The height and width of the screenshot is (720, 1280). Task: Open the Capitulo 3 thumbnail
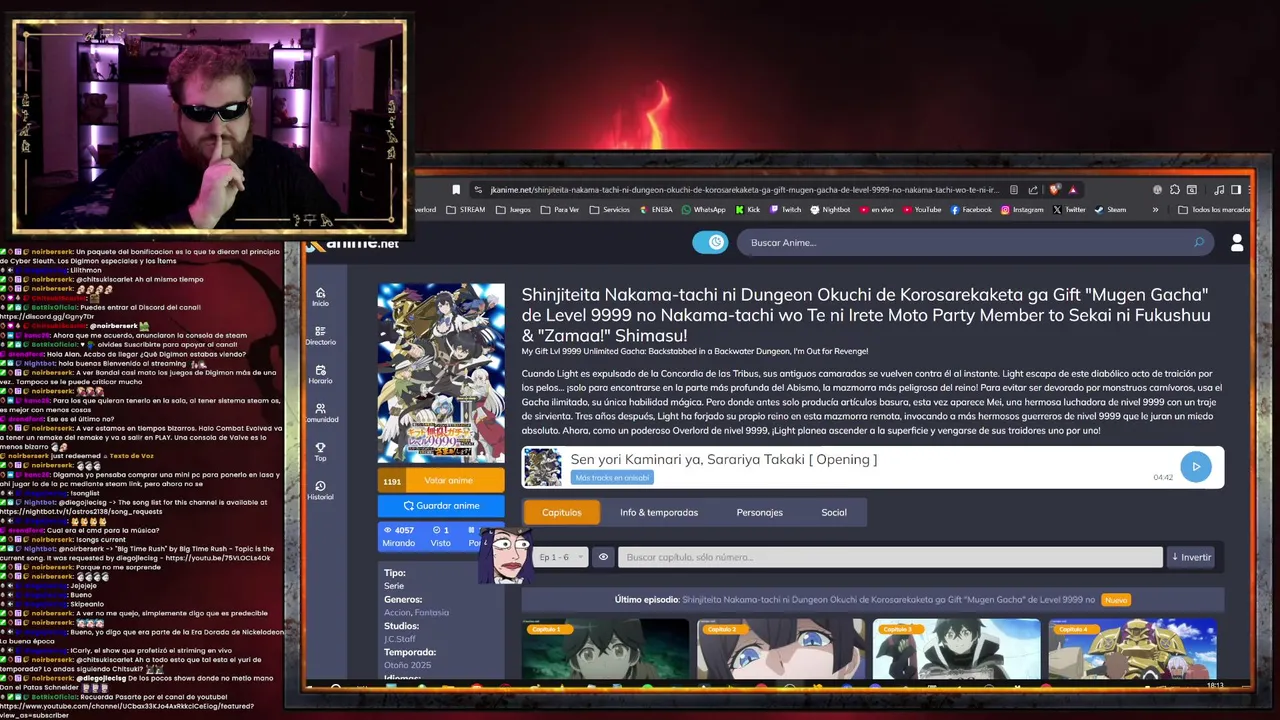(x=956, y=650)
